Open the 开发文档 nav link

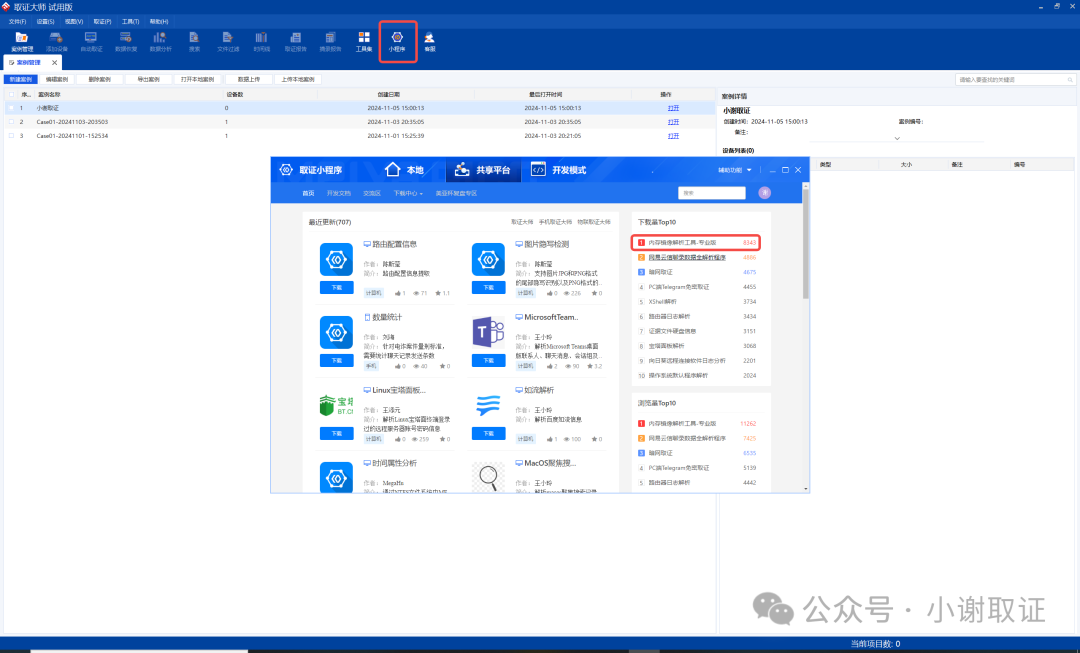click(338, 194)
